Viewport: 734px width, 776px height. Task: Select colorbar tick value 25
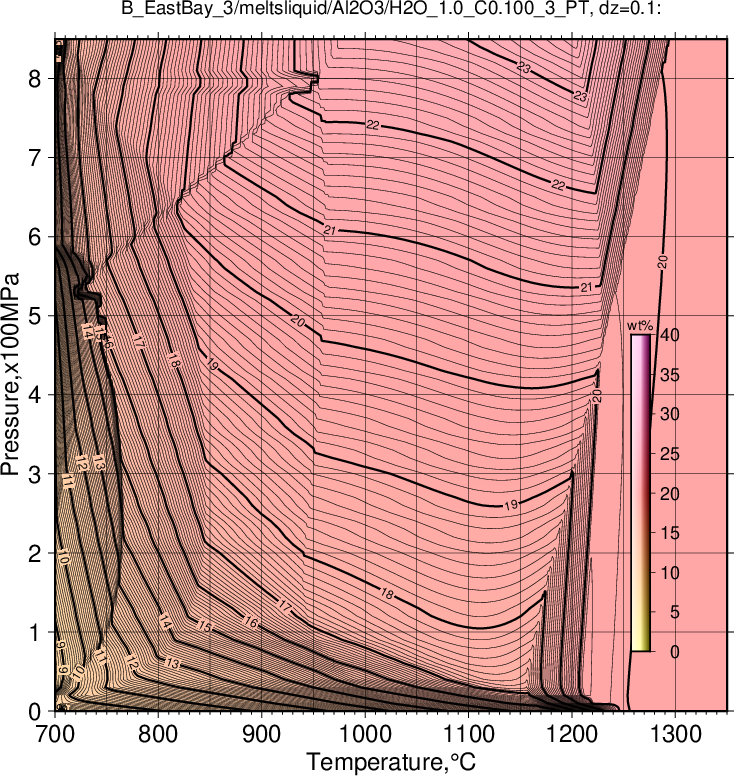(670, 454)
